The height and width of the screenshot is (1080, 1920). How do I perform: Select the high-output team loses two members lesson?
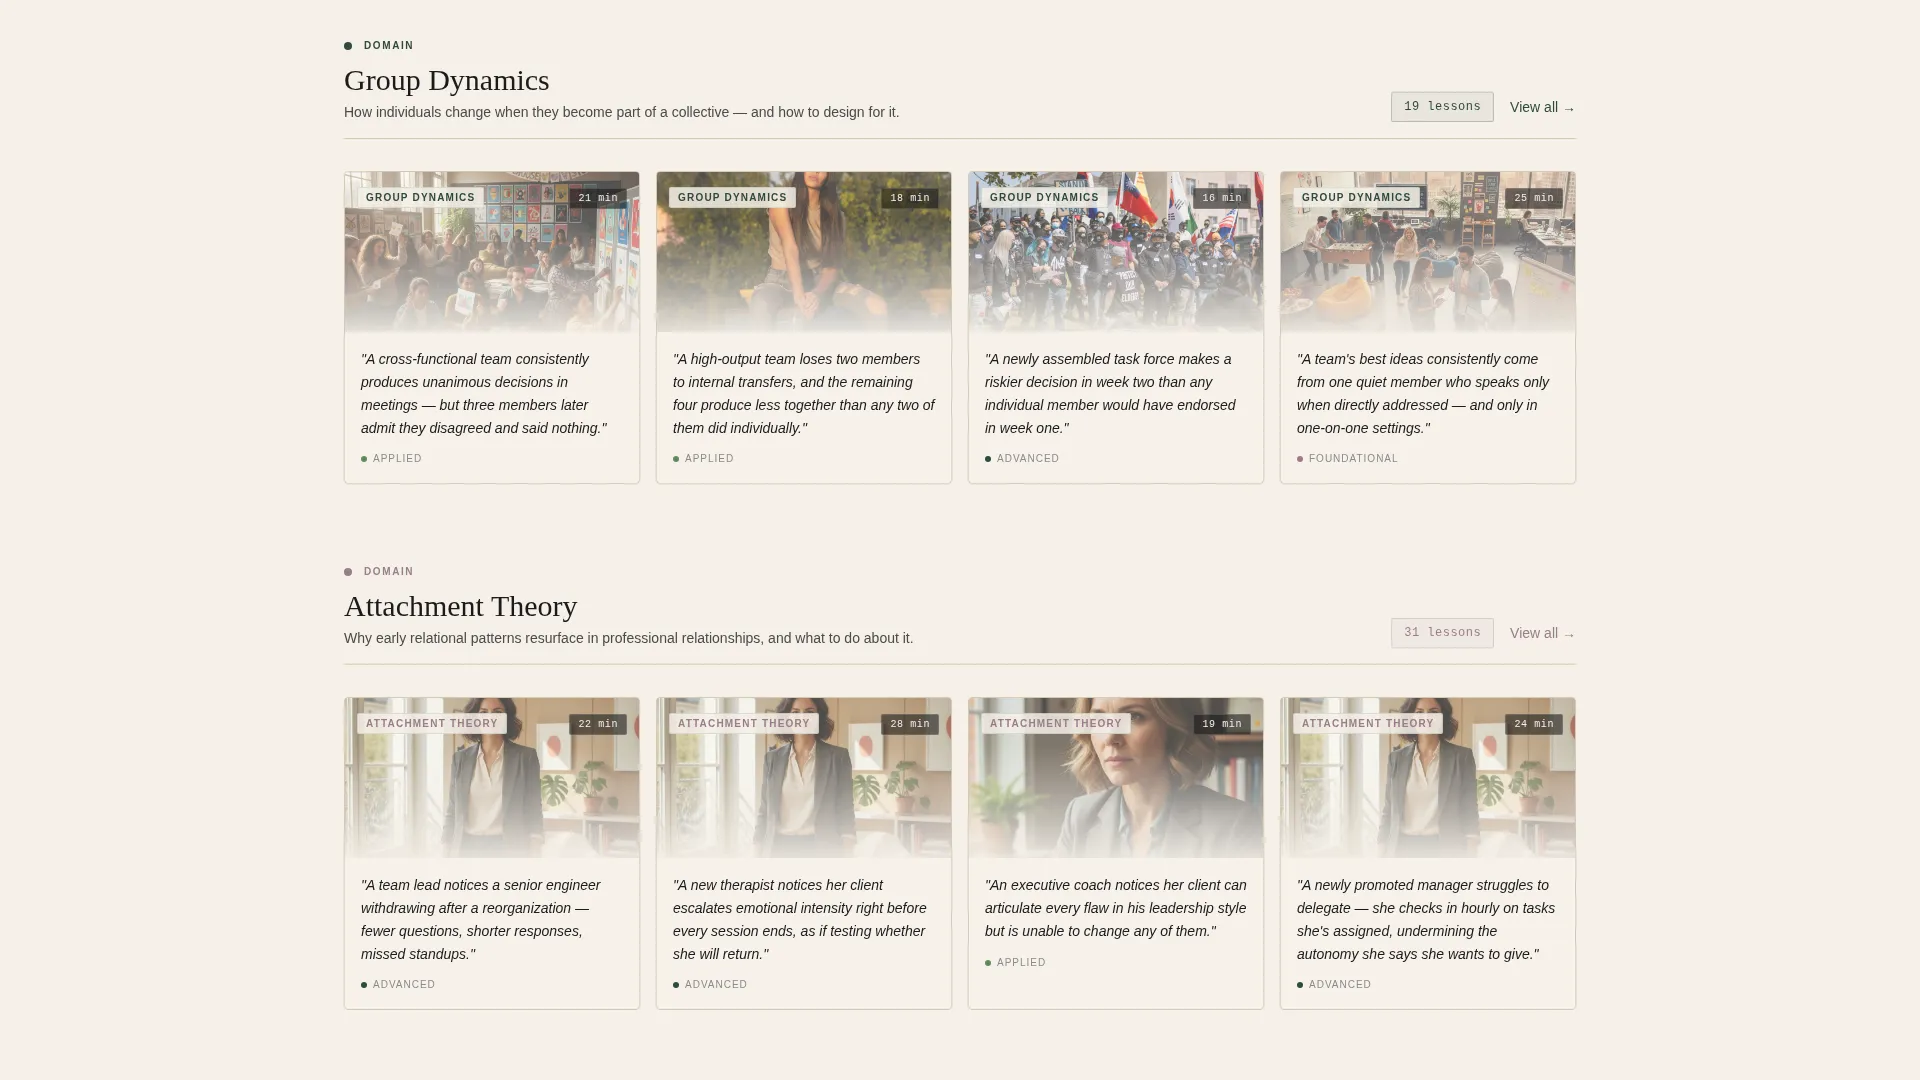click(803, 394)
